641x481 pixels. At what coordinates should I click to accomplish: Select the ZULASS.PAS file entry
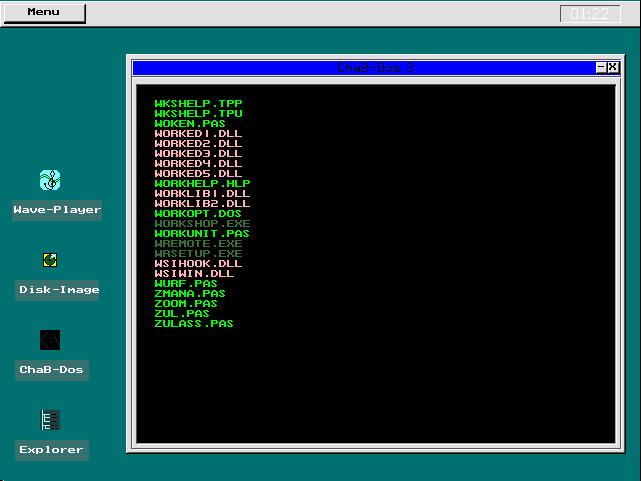click(194, 324)
